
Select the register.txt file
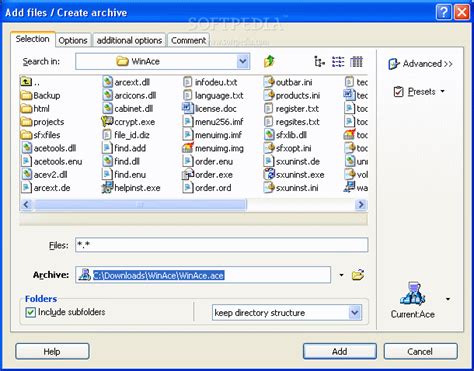(291, 109)
